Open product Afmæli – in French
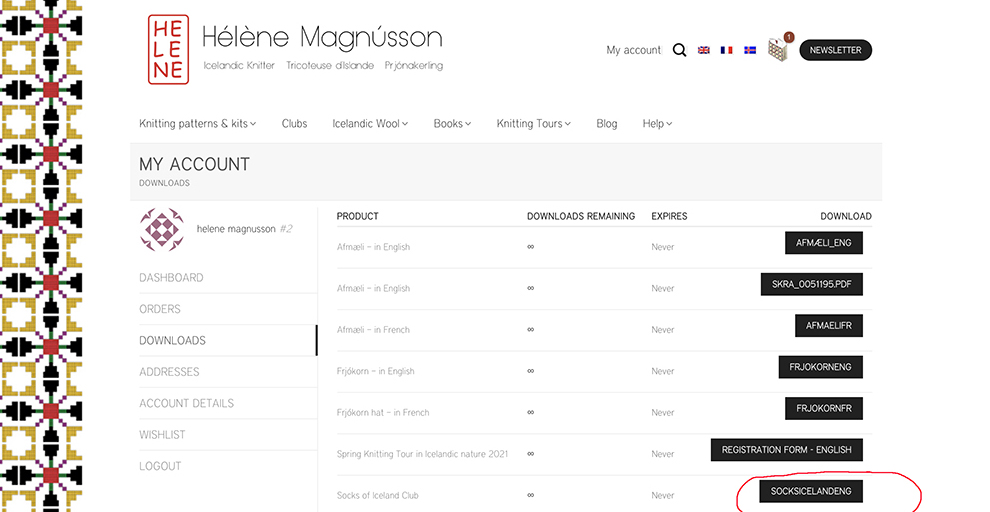This screenshot has height=512, width=990. click(373, 330)
